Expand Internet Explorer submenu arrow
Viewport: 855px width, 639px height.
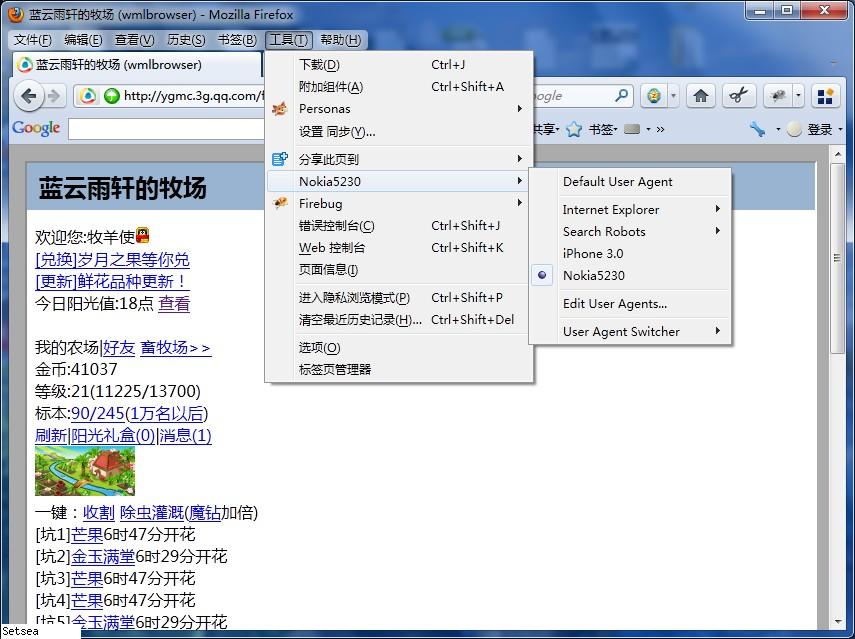[x=718, y=209]
